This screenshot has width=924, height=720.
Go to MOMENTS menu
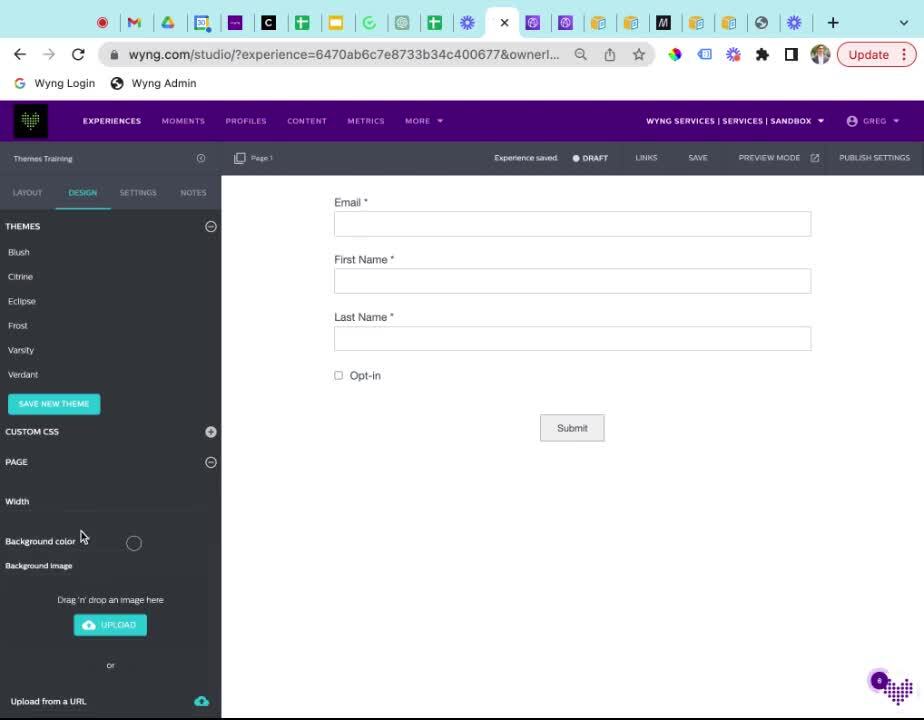(x=183, y=121)
